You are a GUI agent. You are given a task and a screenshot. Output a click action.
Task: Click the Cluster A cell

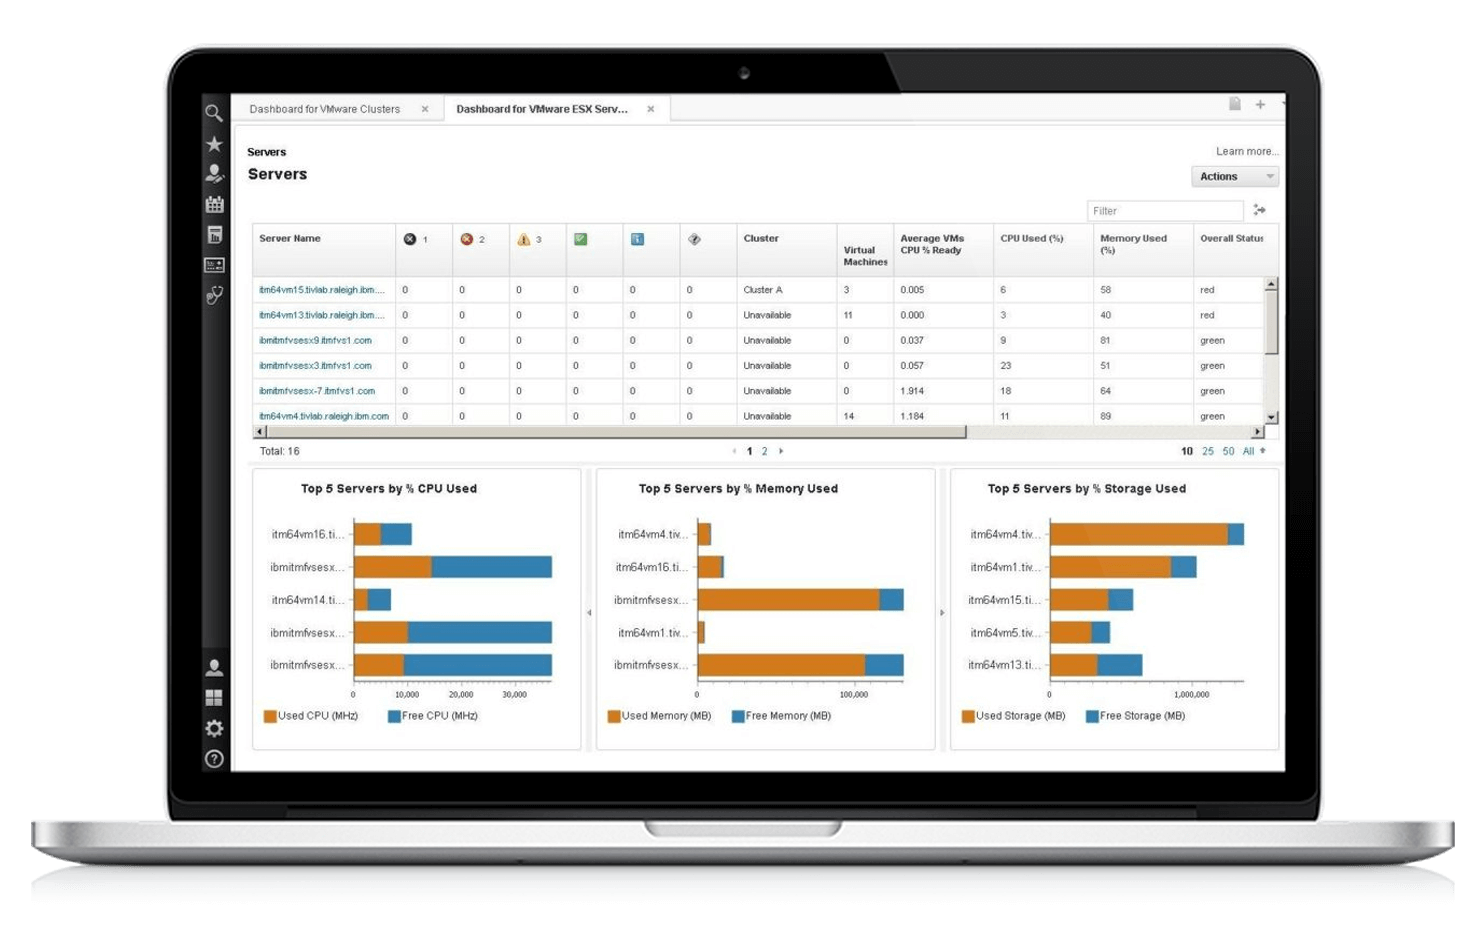click(x=763, y=290)
